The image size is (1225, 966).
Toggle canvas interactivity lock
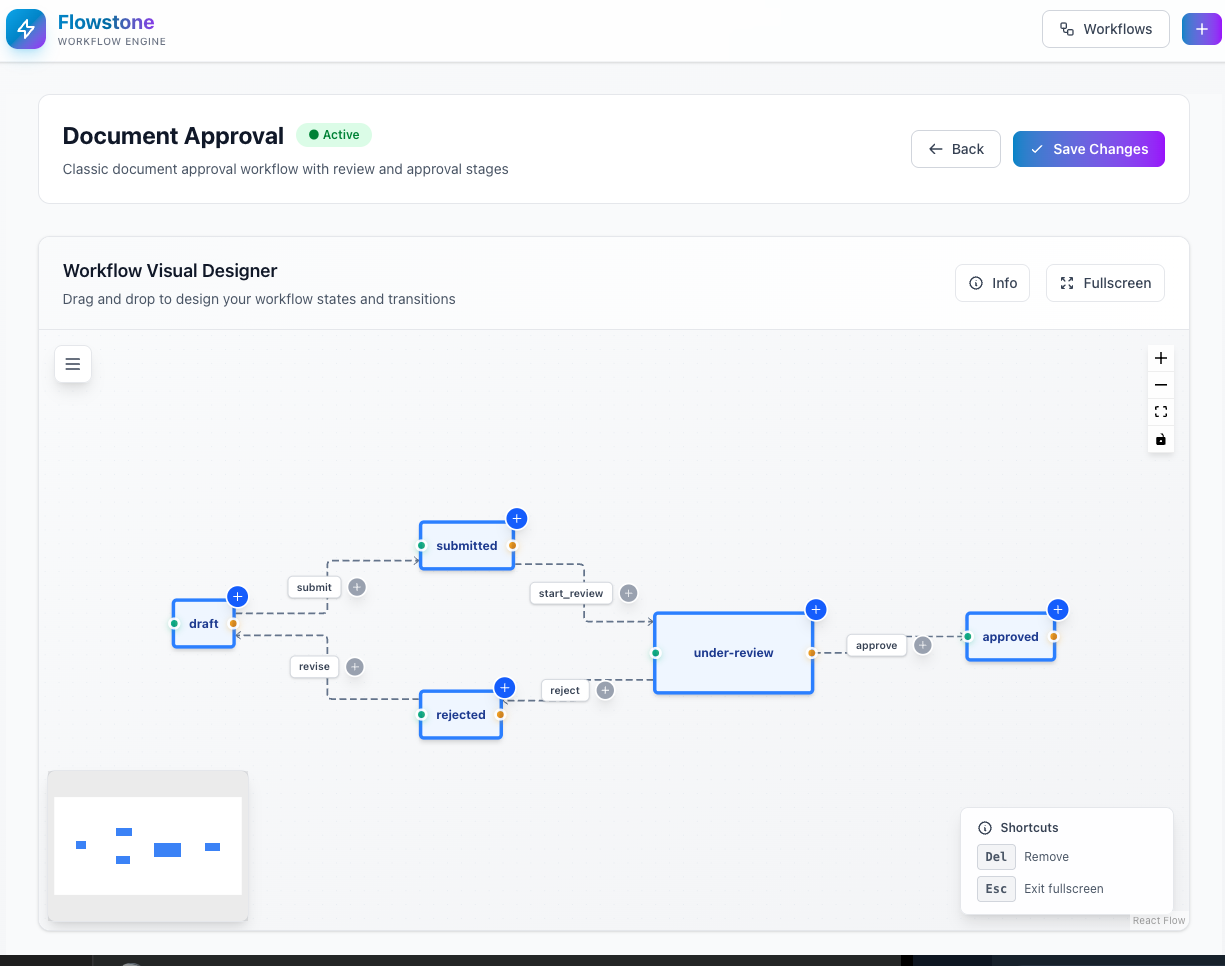[1161, 439]
